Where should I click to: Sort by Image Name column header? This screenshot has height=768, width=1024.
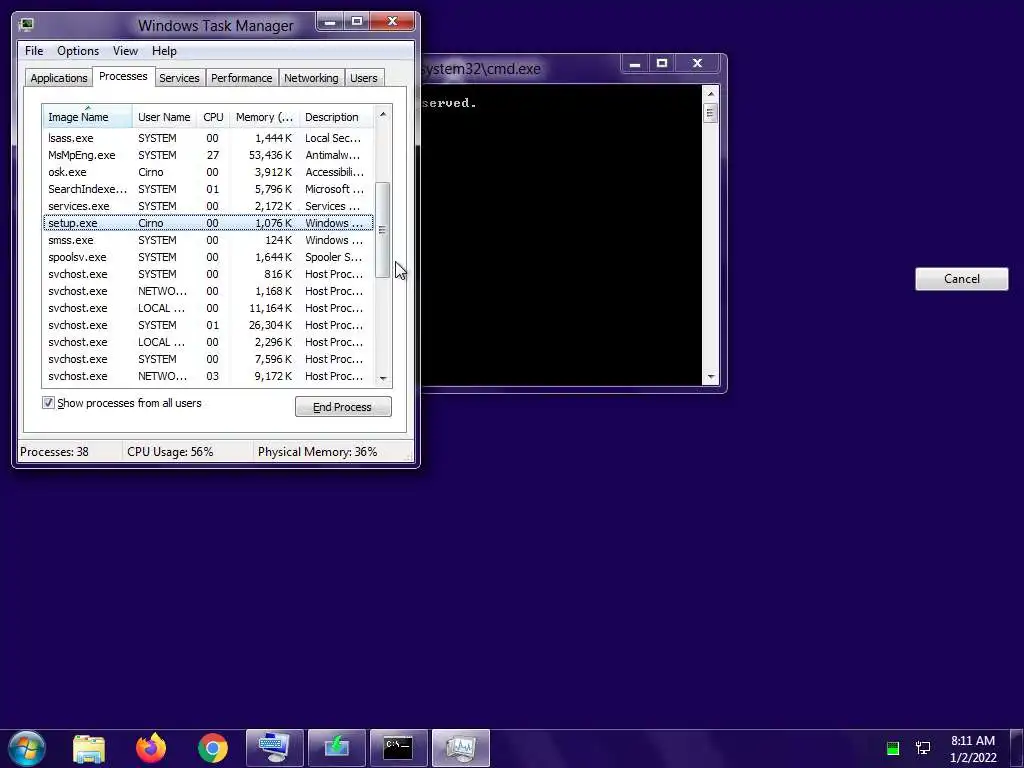(x=88, y=117)
